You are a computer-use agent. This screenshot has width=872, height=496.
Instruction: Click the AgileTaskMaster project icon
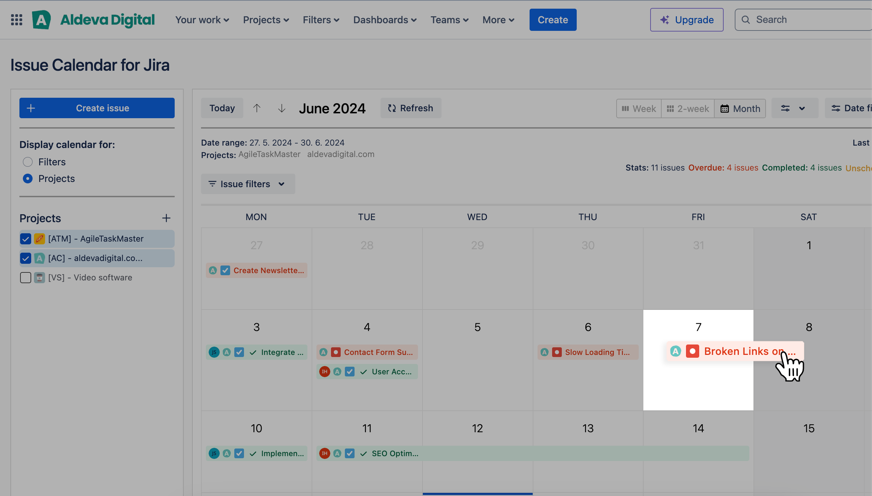tap(39, 239)
